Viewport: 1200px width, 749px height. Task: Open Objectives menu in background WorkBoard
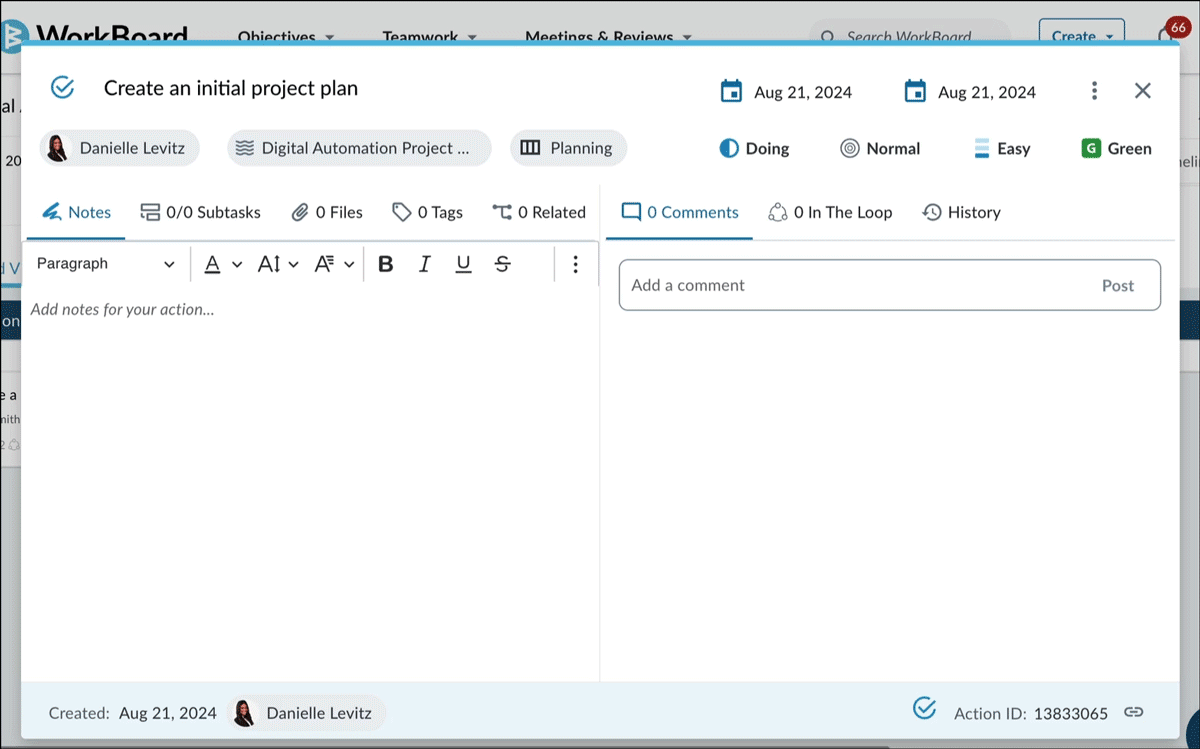(x=285, y=37)
